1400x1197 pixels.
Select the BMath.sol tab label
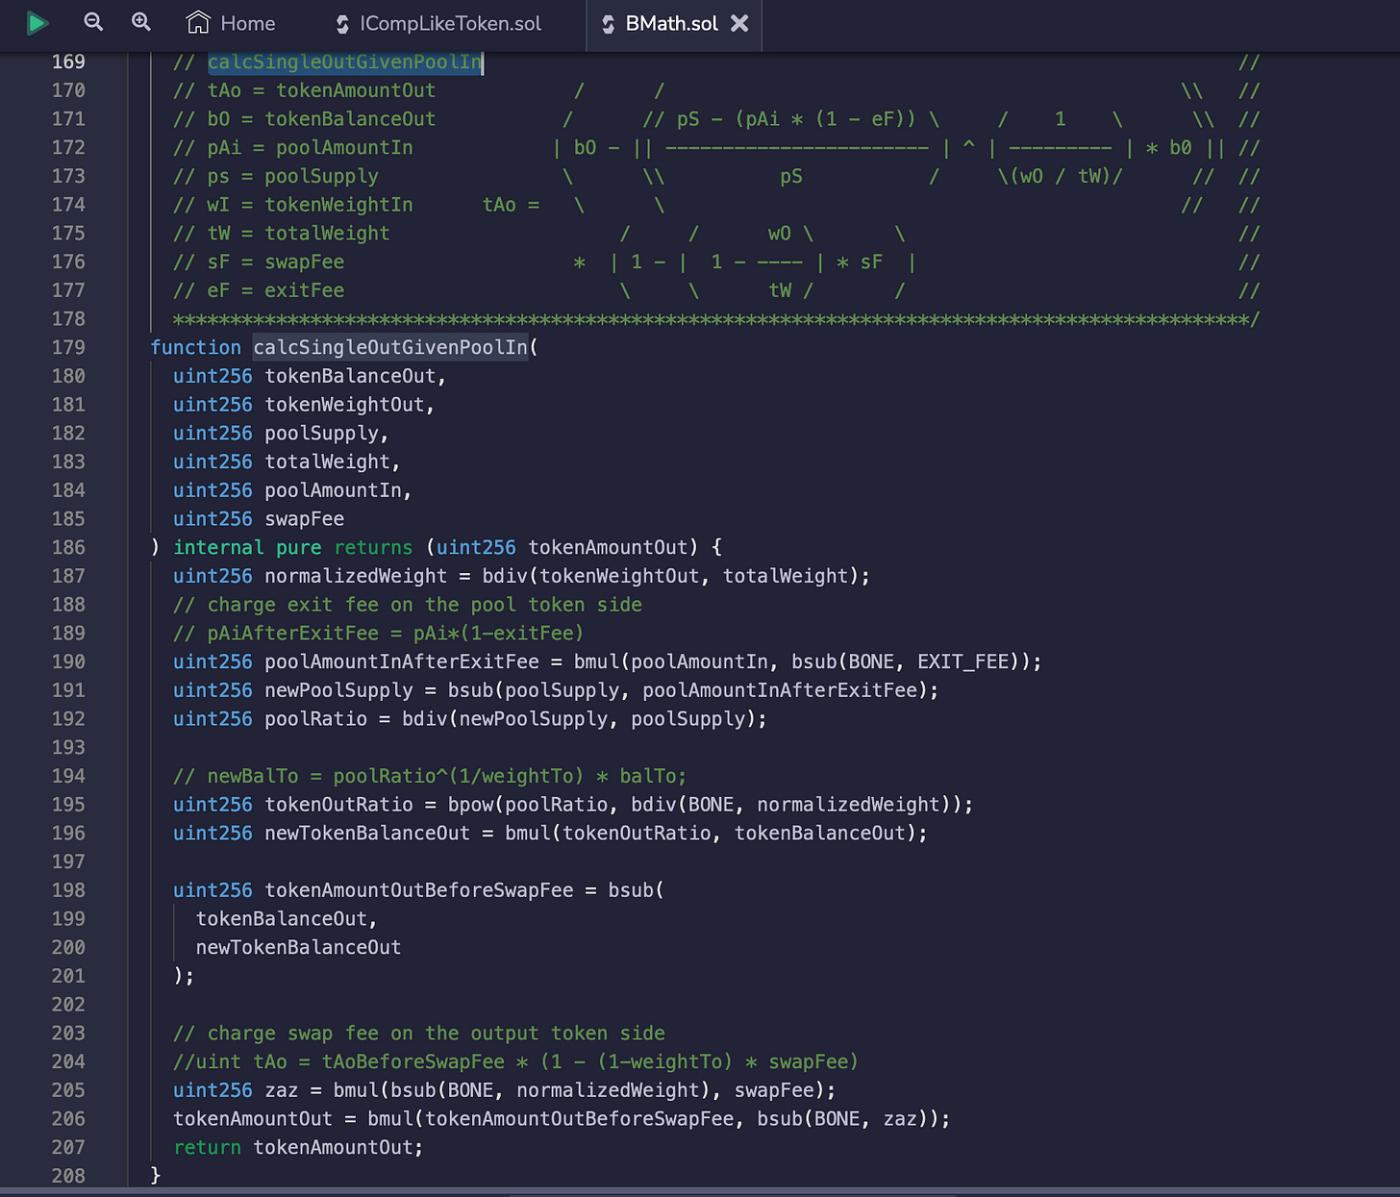coord(671,23)
